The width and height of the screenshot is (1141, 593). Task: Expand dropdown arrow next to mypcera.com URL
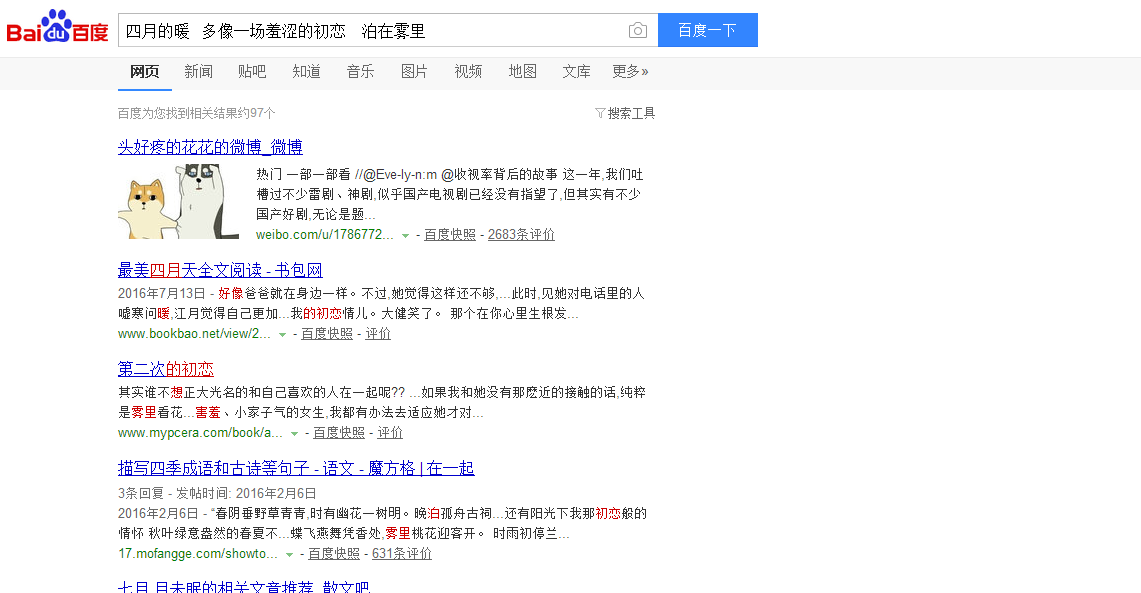tap(294, 433)
